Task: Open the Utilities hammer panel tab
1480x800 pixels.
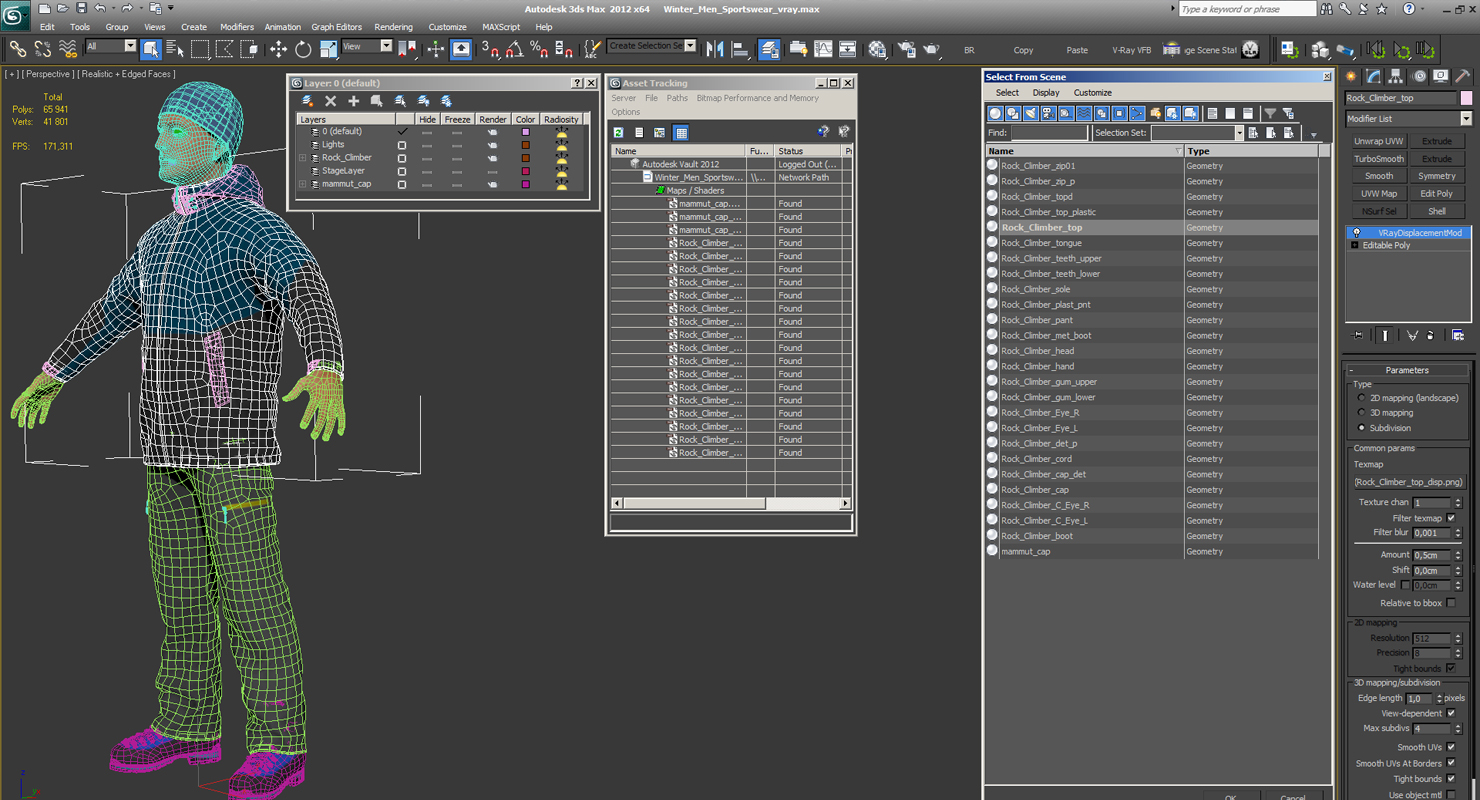Action: tap(1463, 76)
